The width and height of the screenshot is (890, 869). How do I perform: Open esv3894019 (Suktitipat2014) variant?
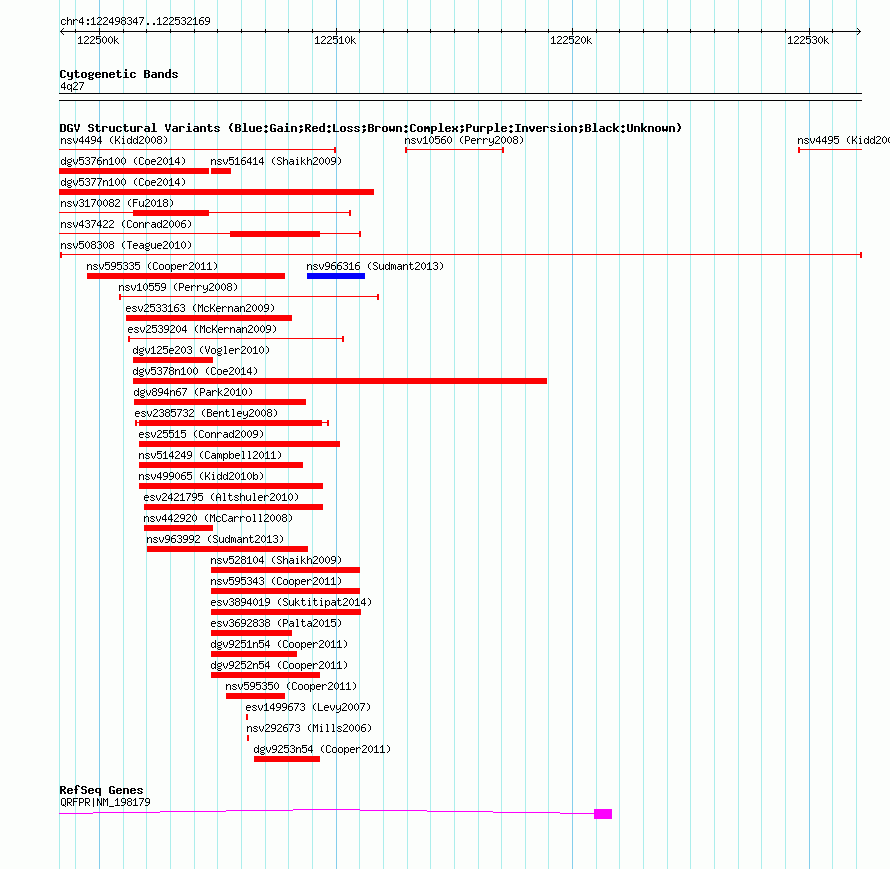click(291, 602)
